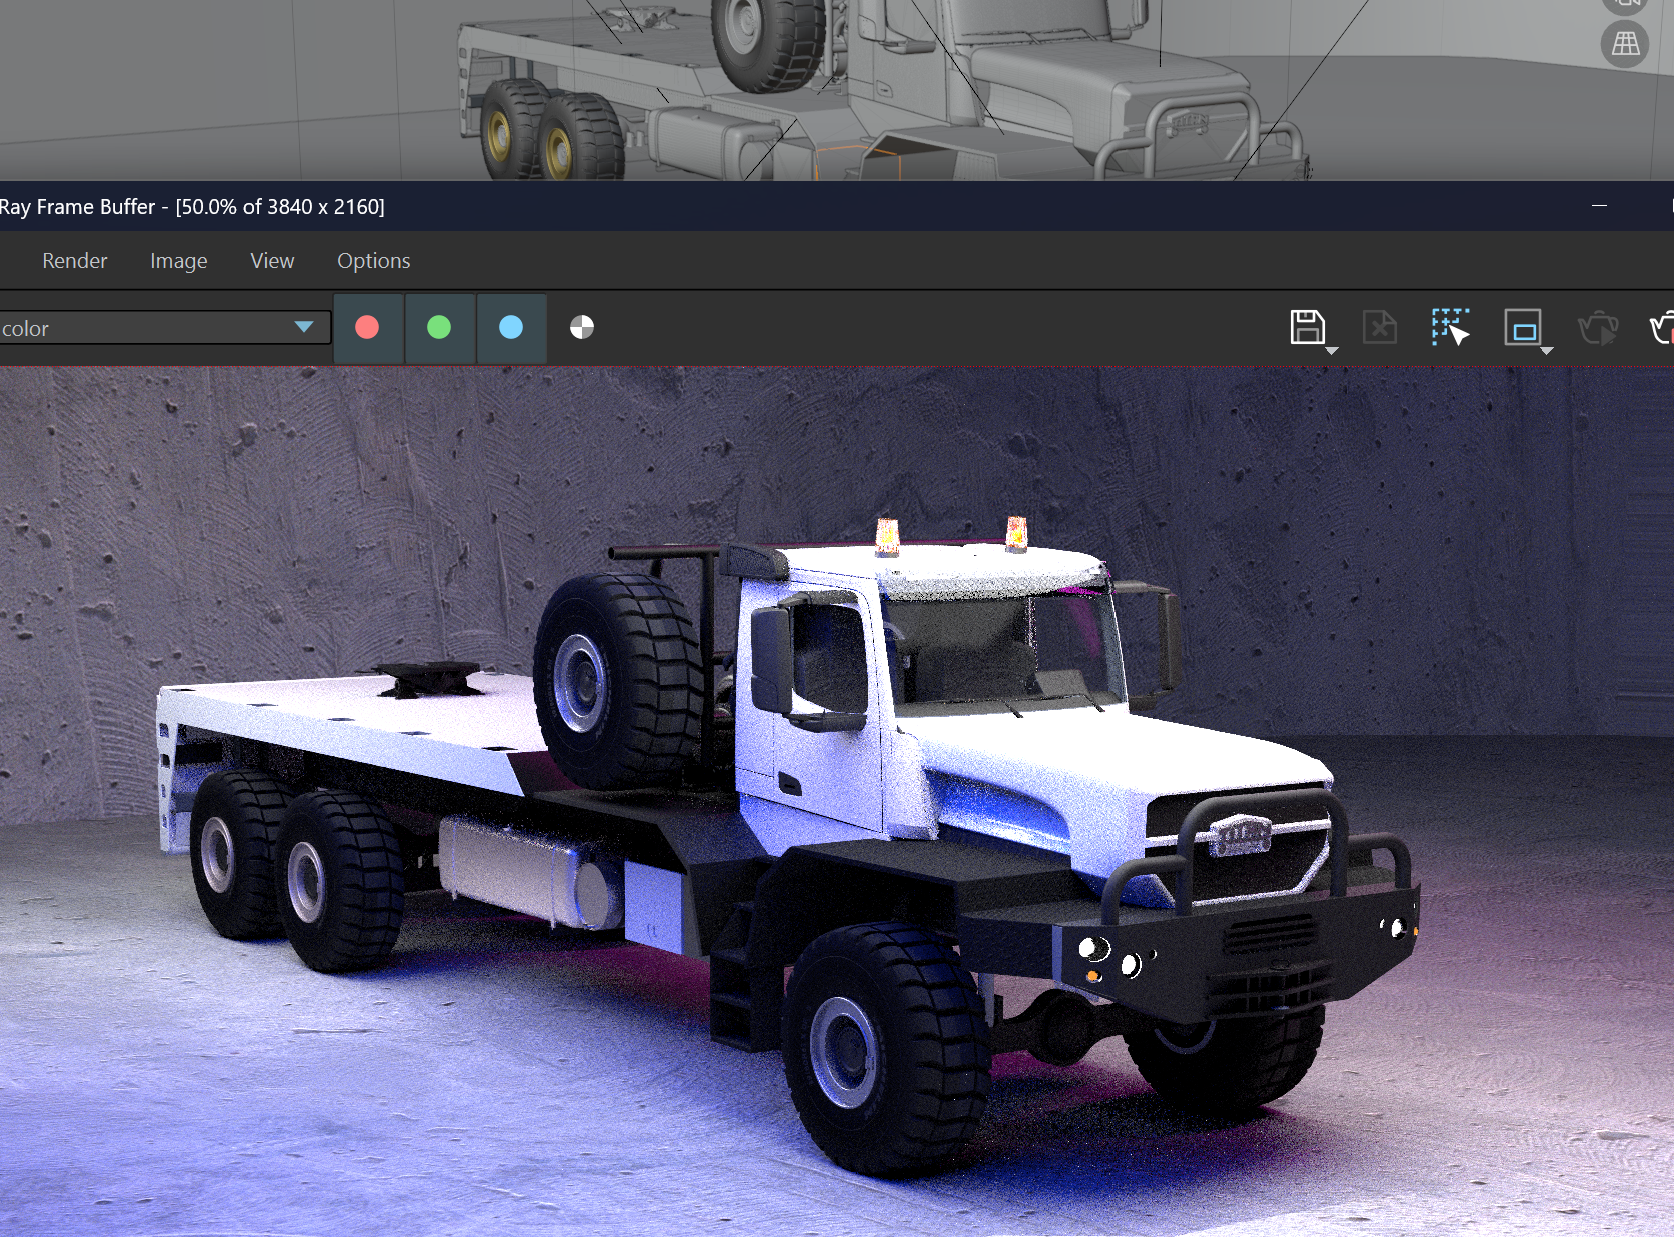Expand the save icon dropdown arrow
1674x1237 pixels.
click(1332, 351)
